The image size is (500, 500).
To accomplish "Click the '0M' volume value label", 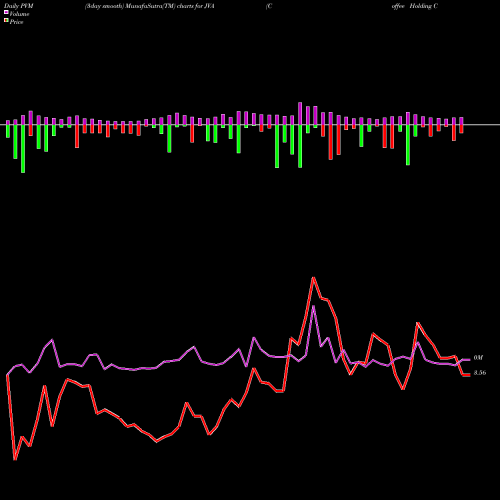I will (x=478, y=358).
